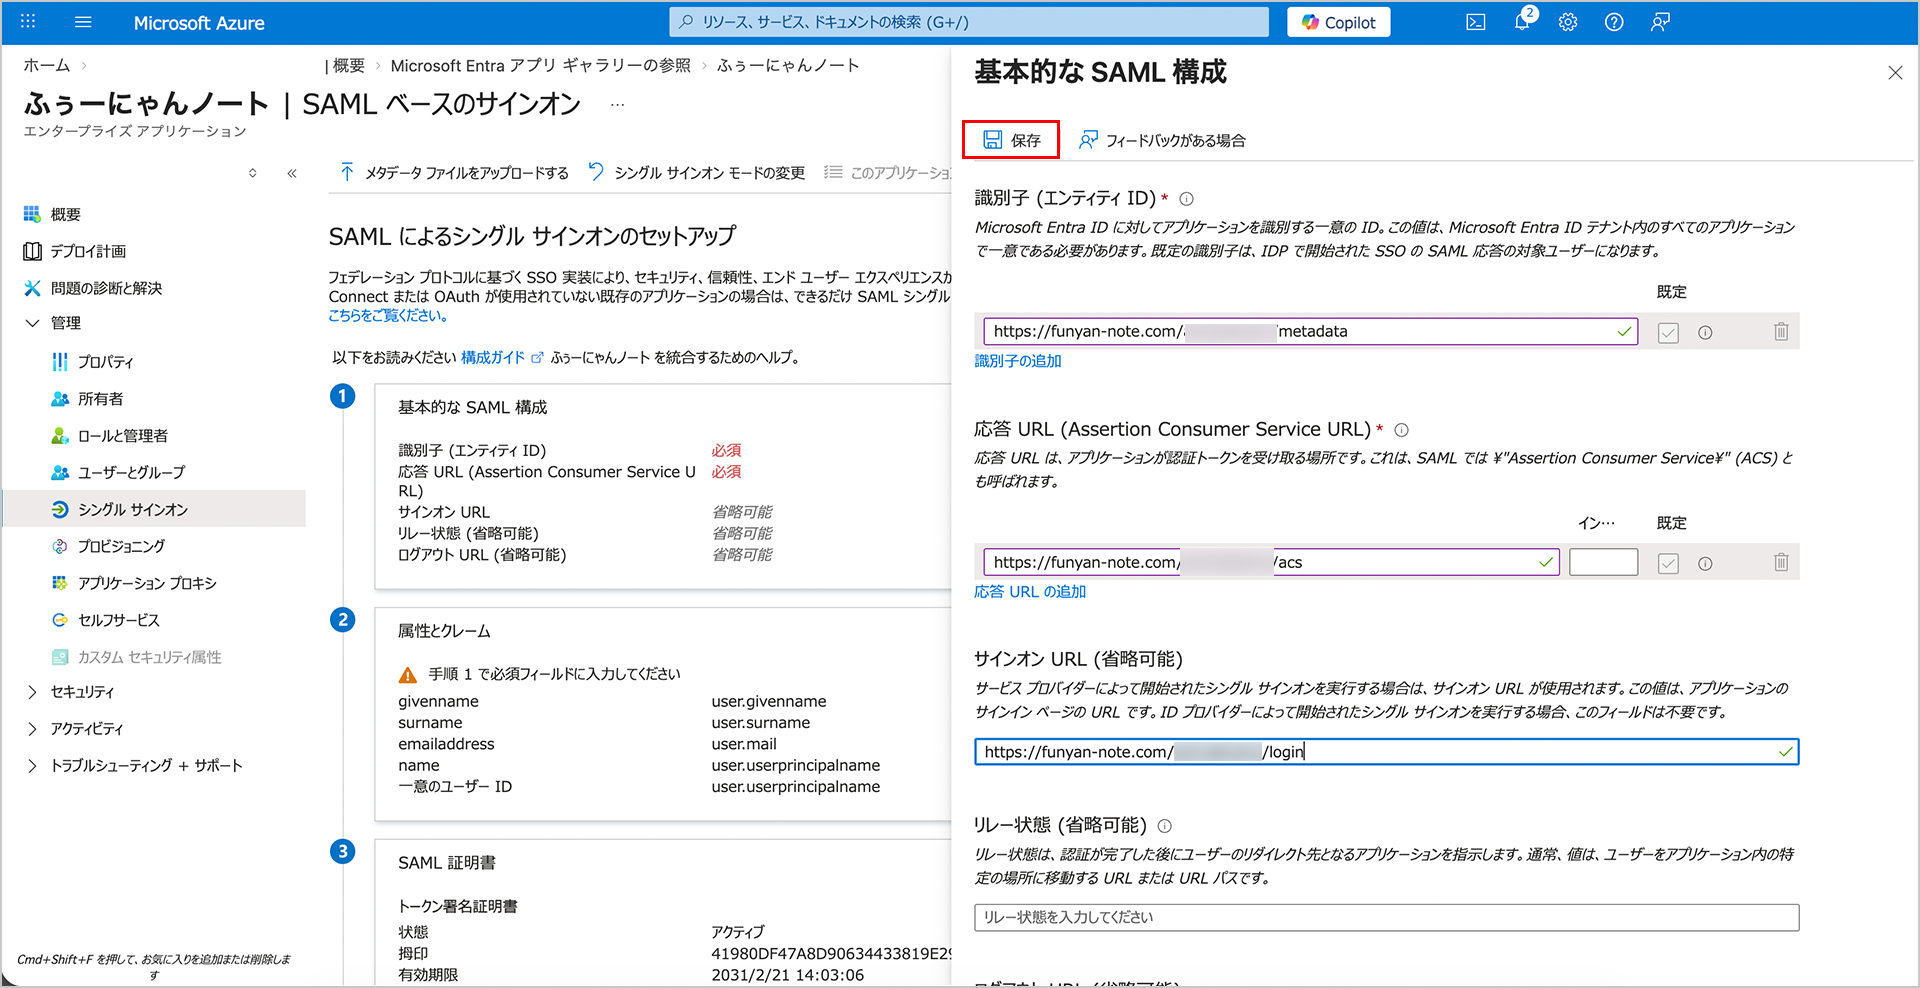Toggle the default checkbox for reply URL
This screenshot has height=988, width=1920.
pos(1667,564)
